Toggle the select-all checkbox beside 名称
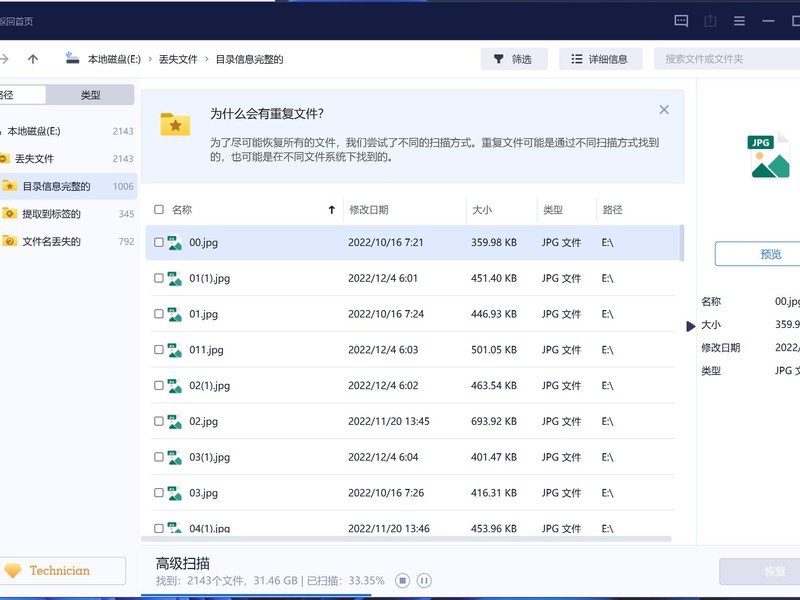 point(159,210)
